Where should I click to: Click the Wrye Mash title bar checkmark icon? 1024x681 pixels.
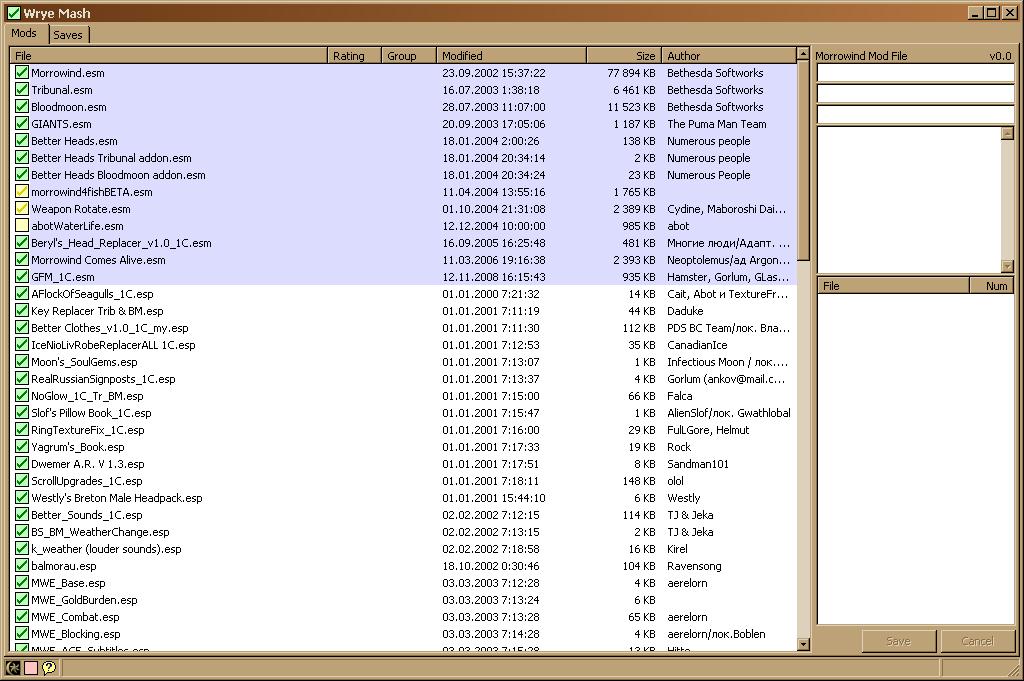point(13,13)
